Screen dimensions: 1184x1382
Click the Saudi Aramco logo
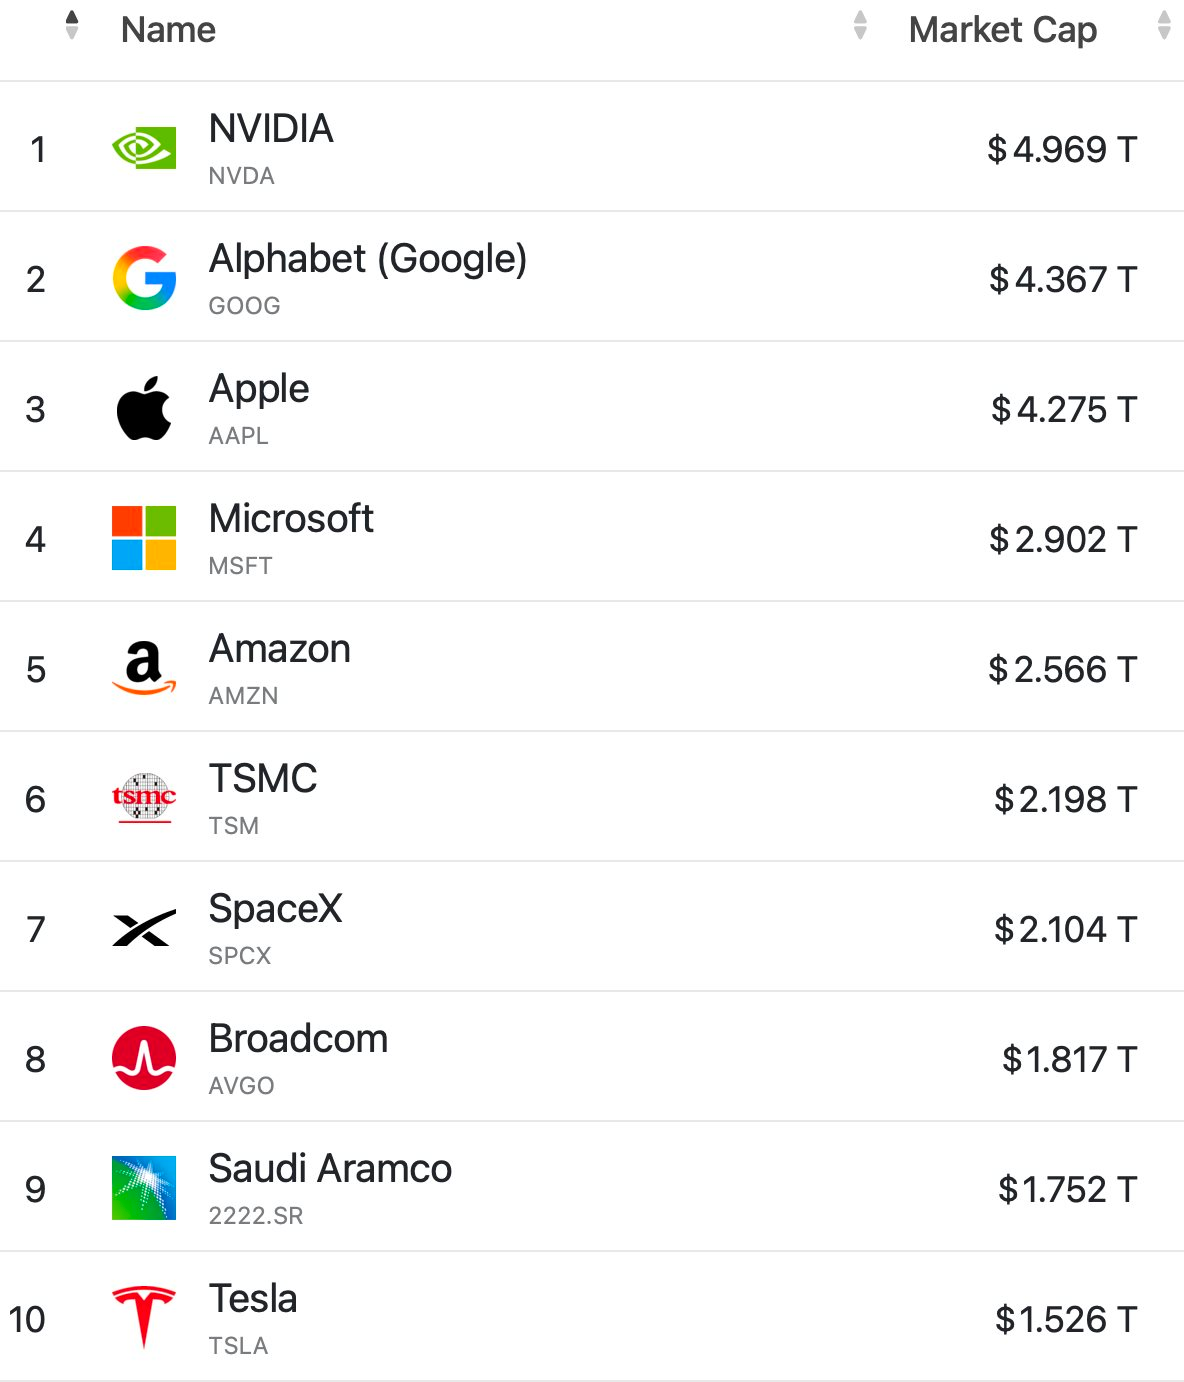144,1188
